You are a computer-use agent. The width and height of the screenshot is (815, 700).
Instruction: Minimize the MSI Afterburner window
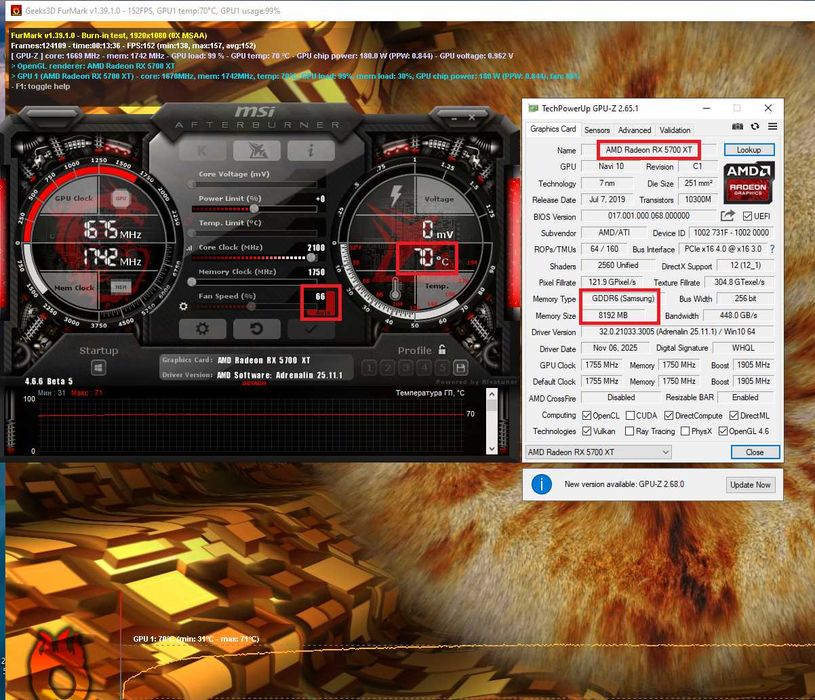coord(455,118)
